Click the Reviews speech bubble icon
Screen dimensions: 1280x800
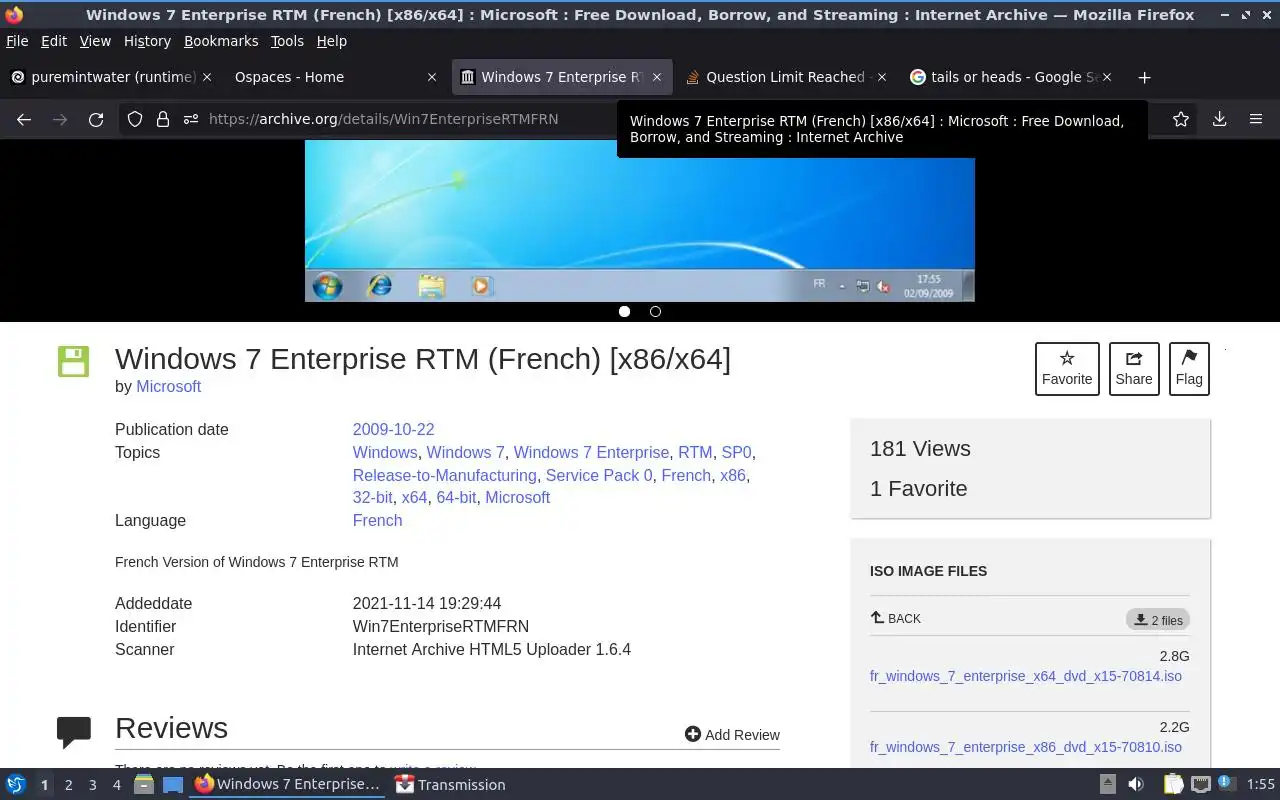(x=74, y=732)
